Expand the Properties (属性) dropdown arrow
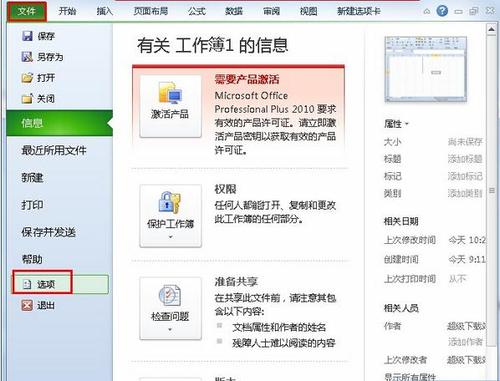The image size is (500, 381). (x=406, y=124)
